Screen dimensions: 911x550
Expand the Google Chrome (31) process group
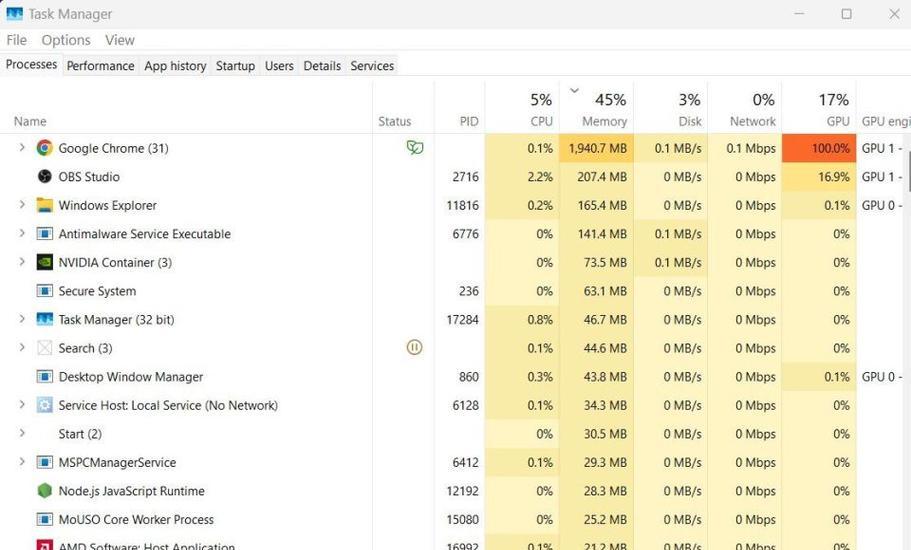(22, 148)
